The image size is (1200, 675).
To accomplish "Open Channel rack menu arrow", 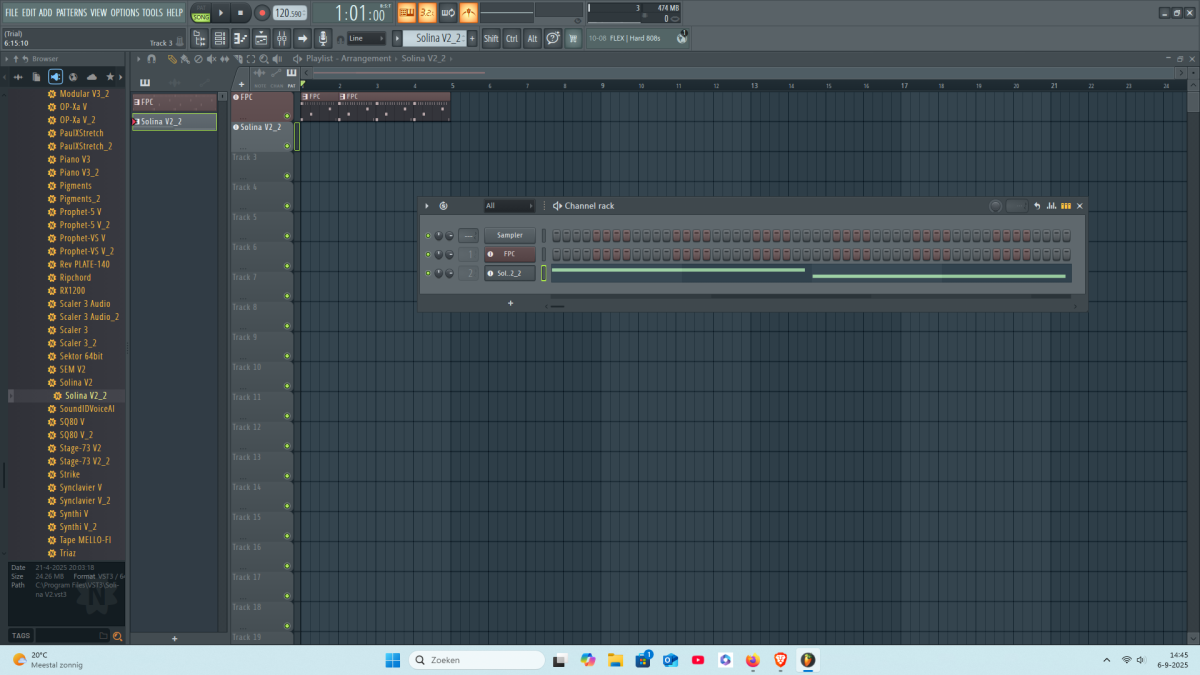I will point(427,206).
